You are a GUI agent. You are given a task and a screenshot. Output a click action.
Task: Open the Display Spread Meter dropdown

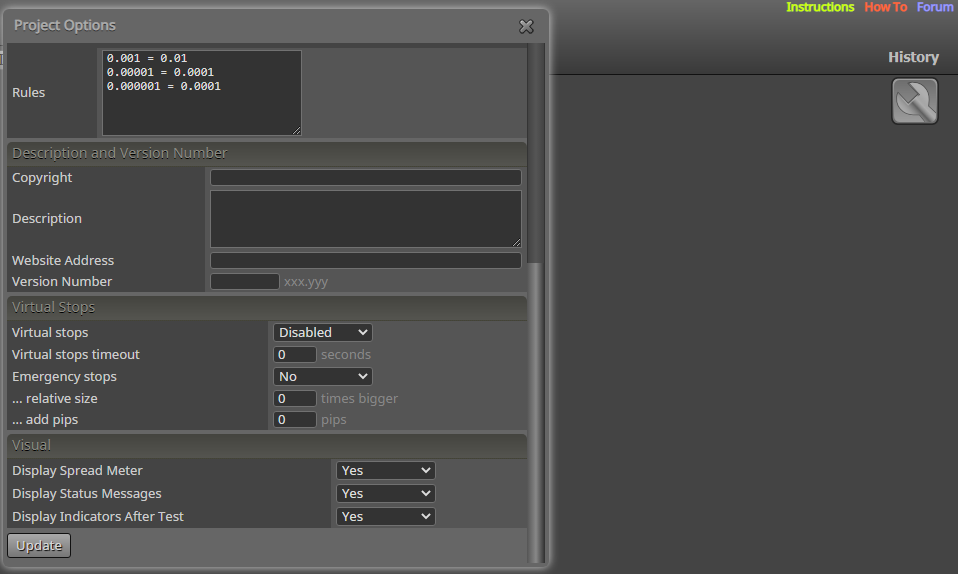pos(386,471)
